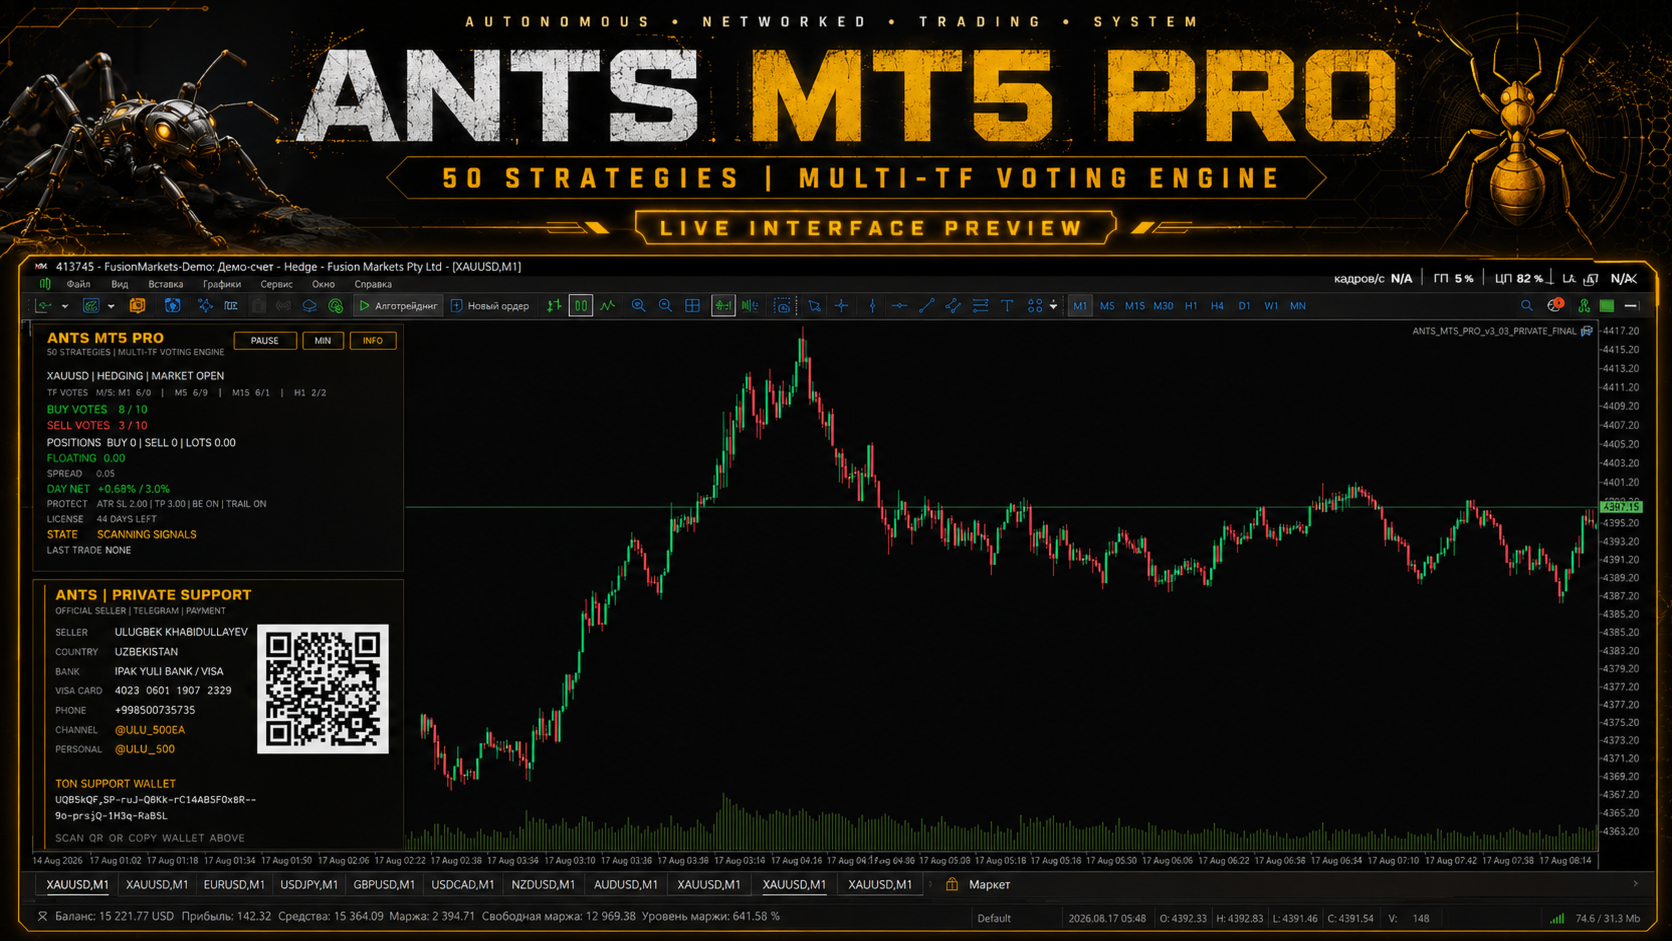Open the Графики menu
This screenshot has height=941, width=1672.
pyautogui.click(x=222, y=284)
